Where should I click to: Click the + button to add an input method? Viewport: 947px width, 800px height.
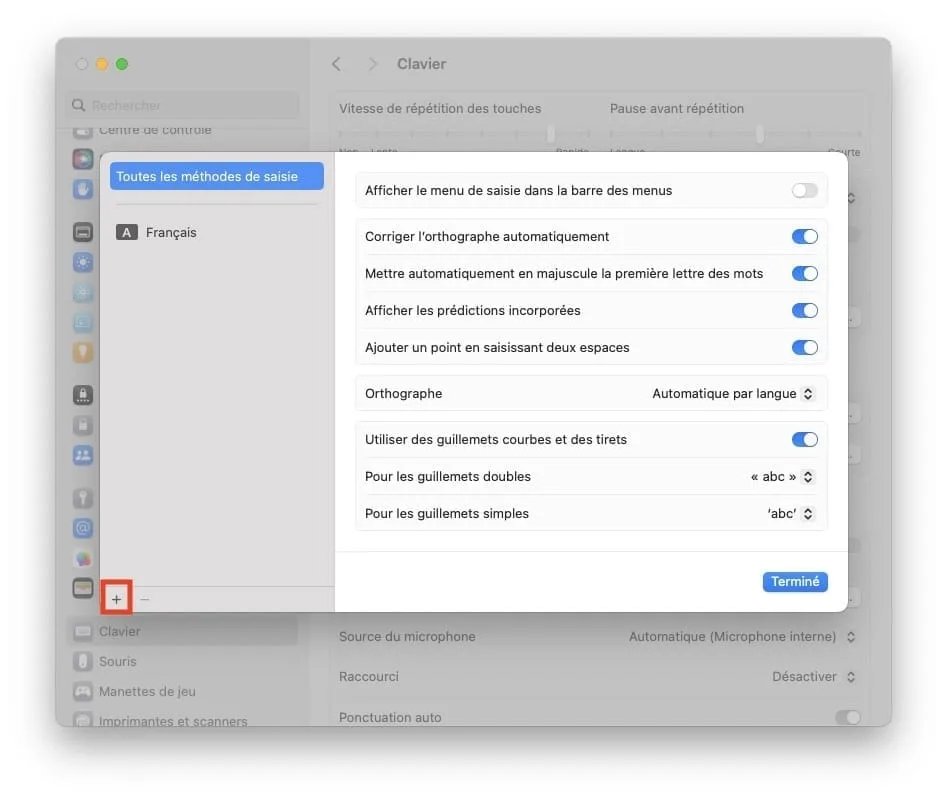(x=116, y=598)
